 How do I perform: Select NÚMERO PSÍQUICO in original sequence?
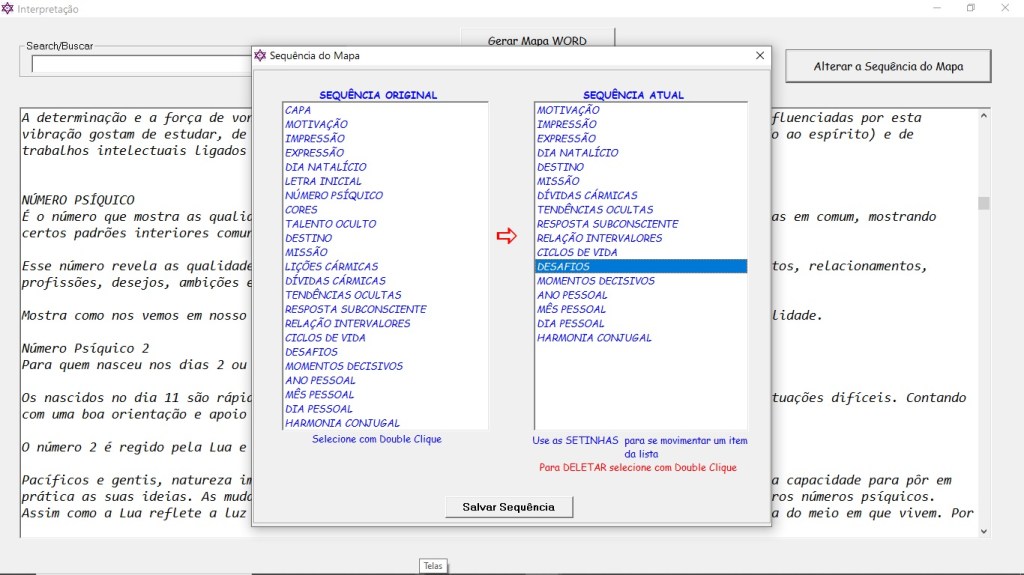click(x=333, y=195)
